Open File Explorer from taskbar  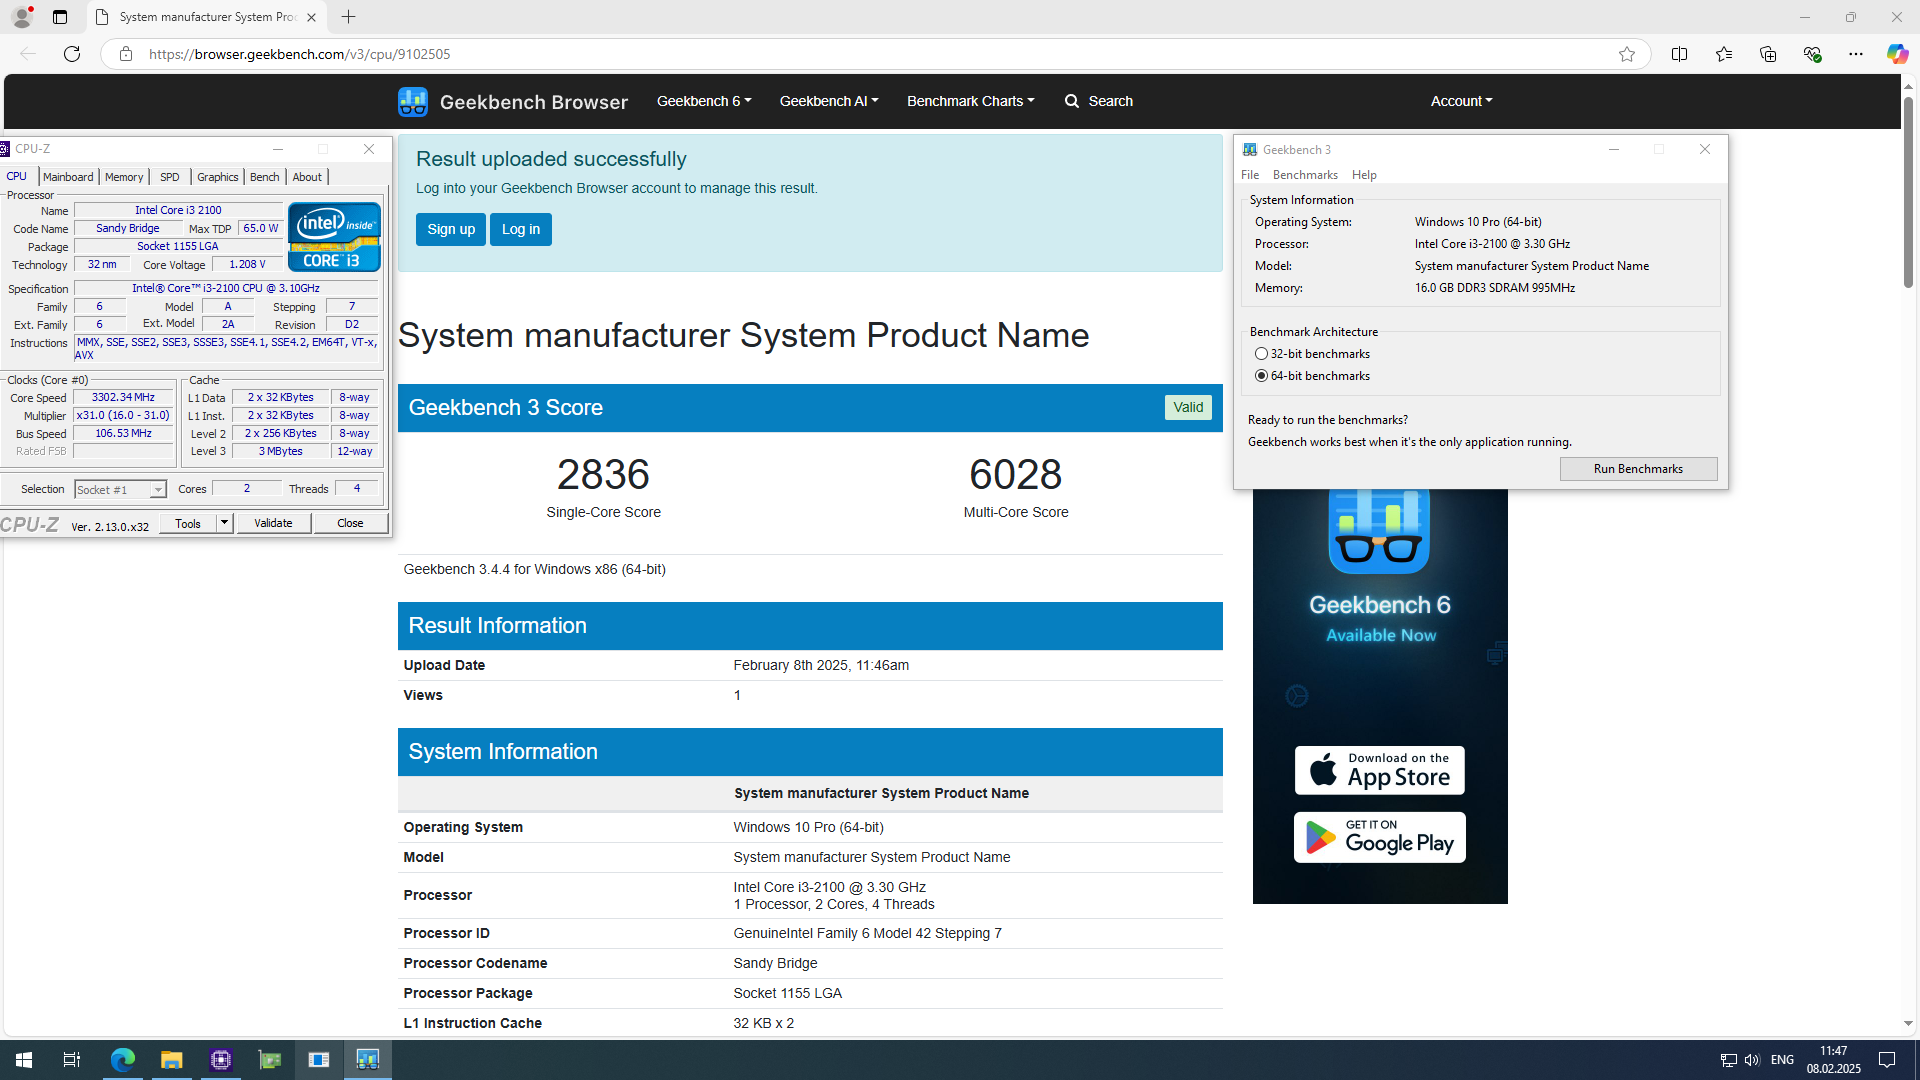171,1060
